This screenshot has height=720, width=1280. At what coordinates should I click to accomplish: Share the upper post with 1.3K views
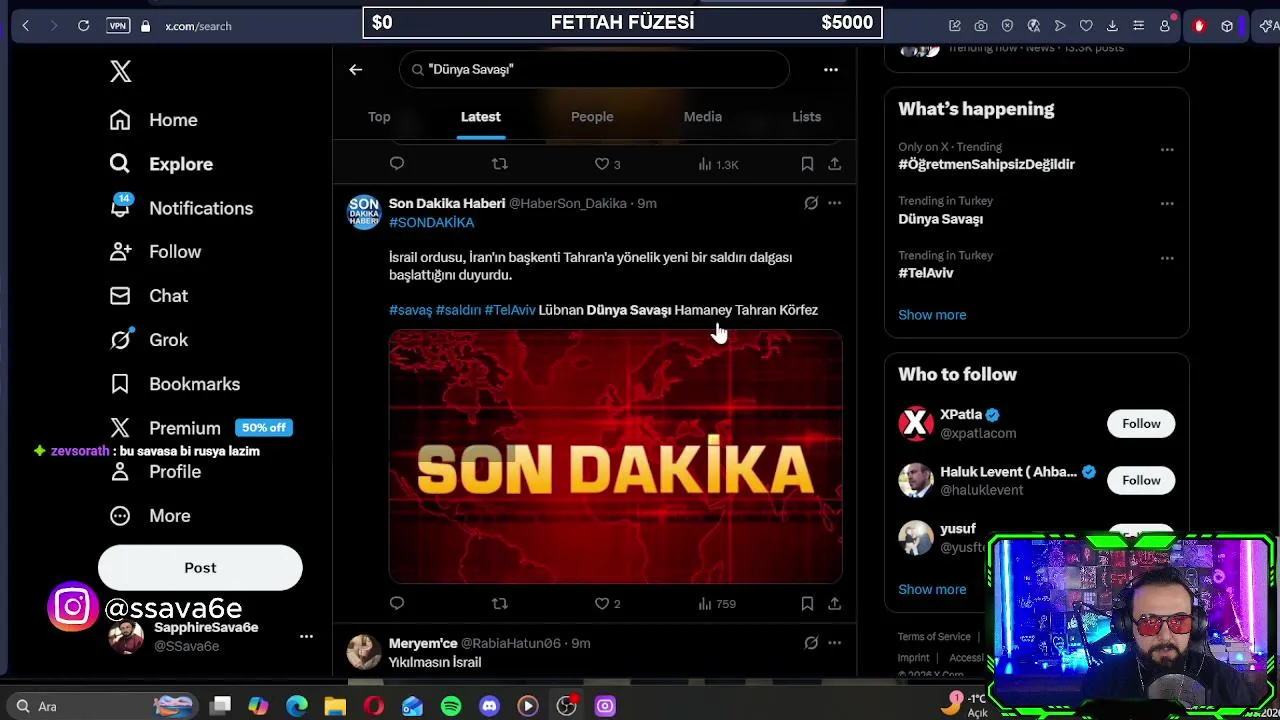tap(834, 164)
